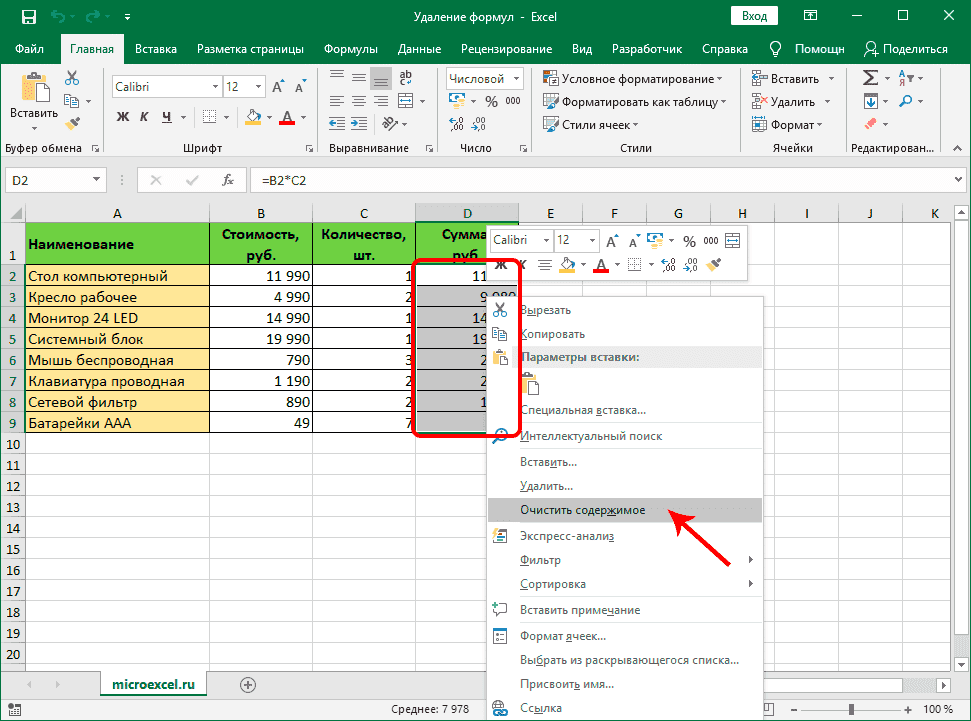Click the Вход sign-in button
This screenshot has width=971, height=721.
[x=755, y=17]
